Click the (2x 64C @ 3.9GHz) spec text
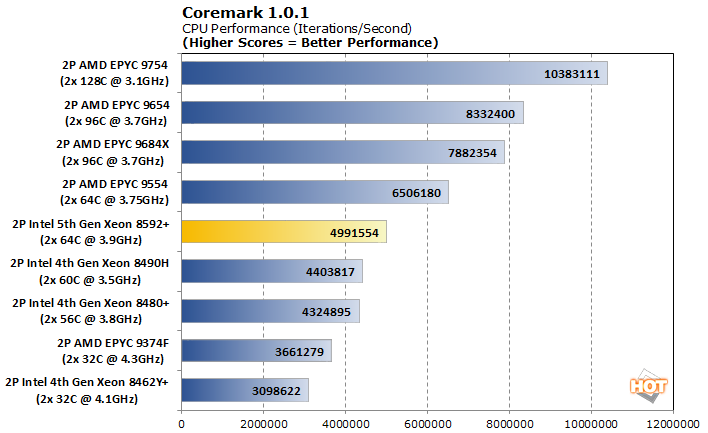 tap(91, 240)
